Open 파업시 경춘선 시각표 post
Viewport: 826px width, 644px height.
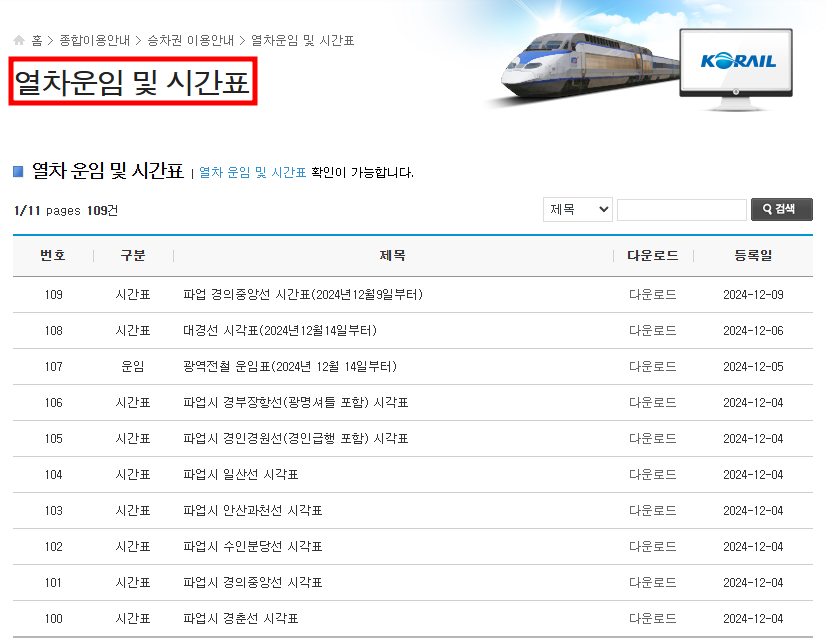pos(241,619)
